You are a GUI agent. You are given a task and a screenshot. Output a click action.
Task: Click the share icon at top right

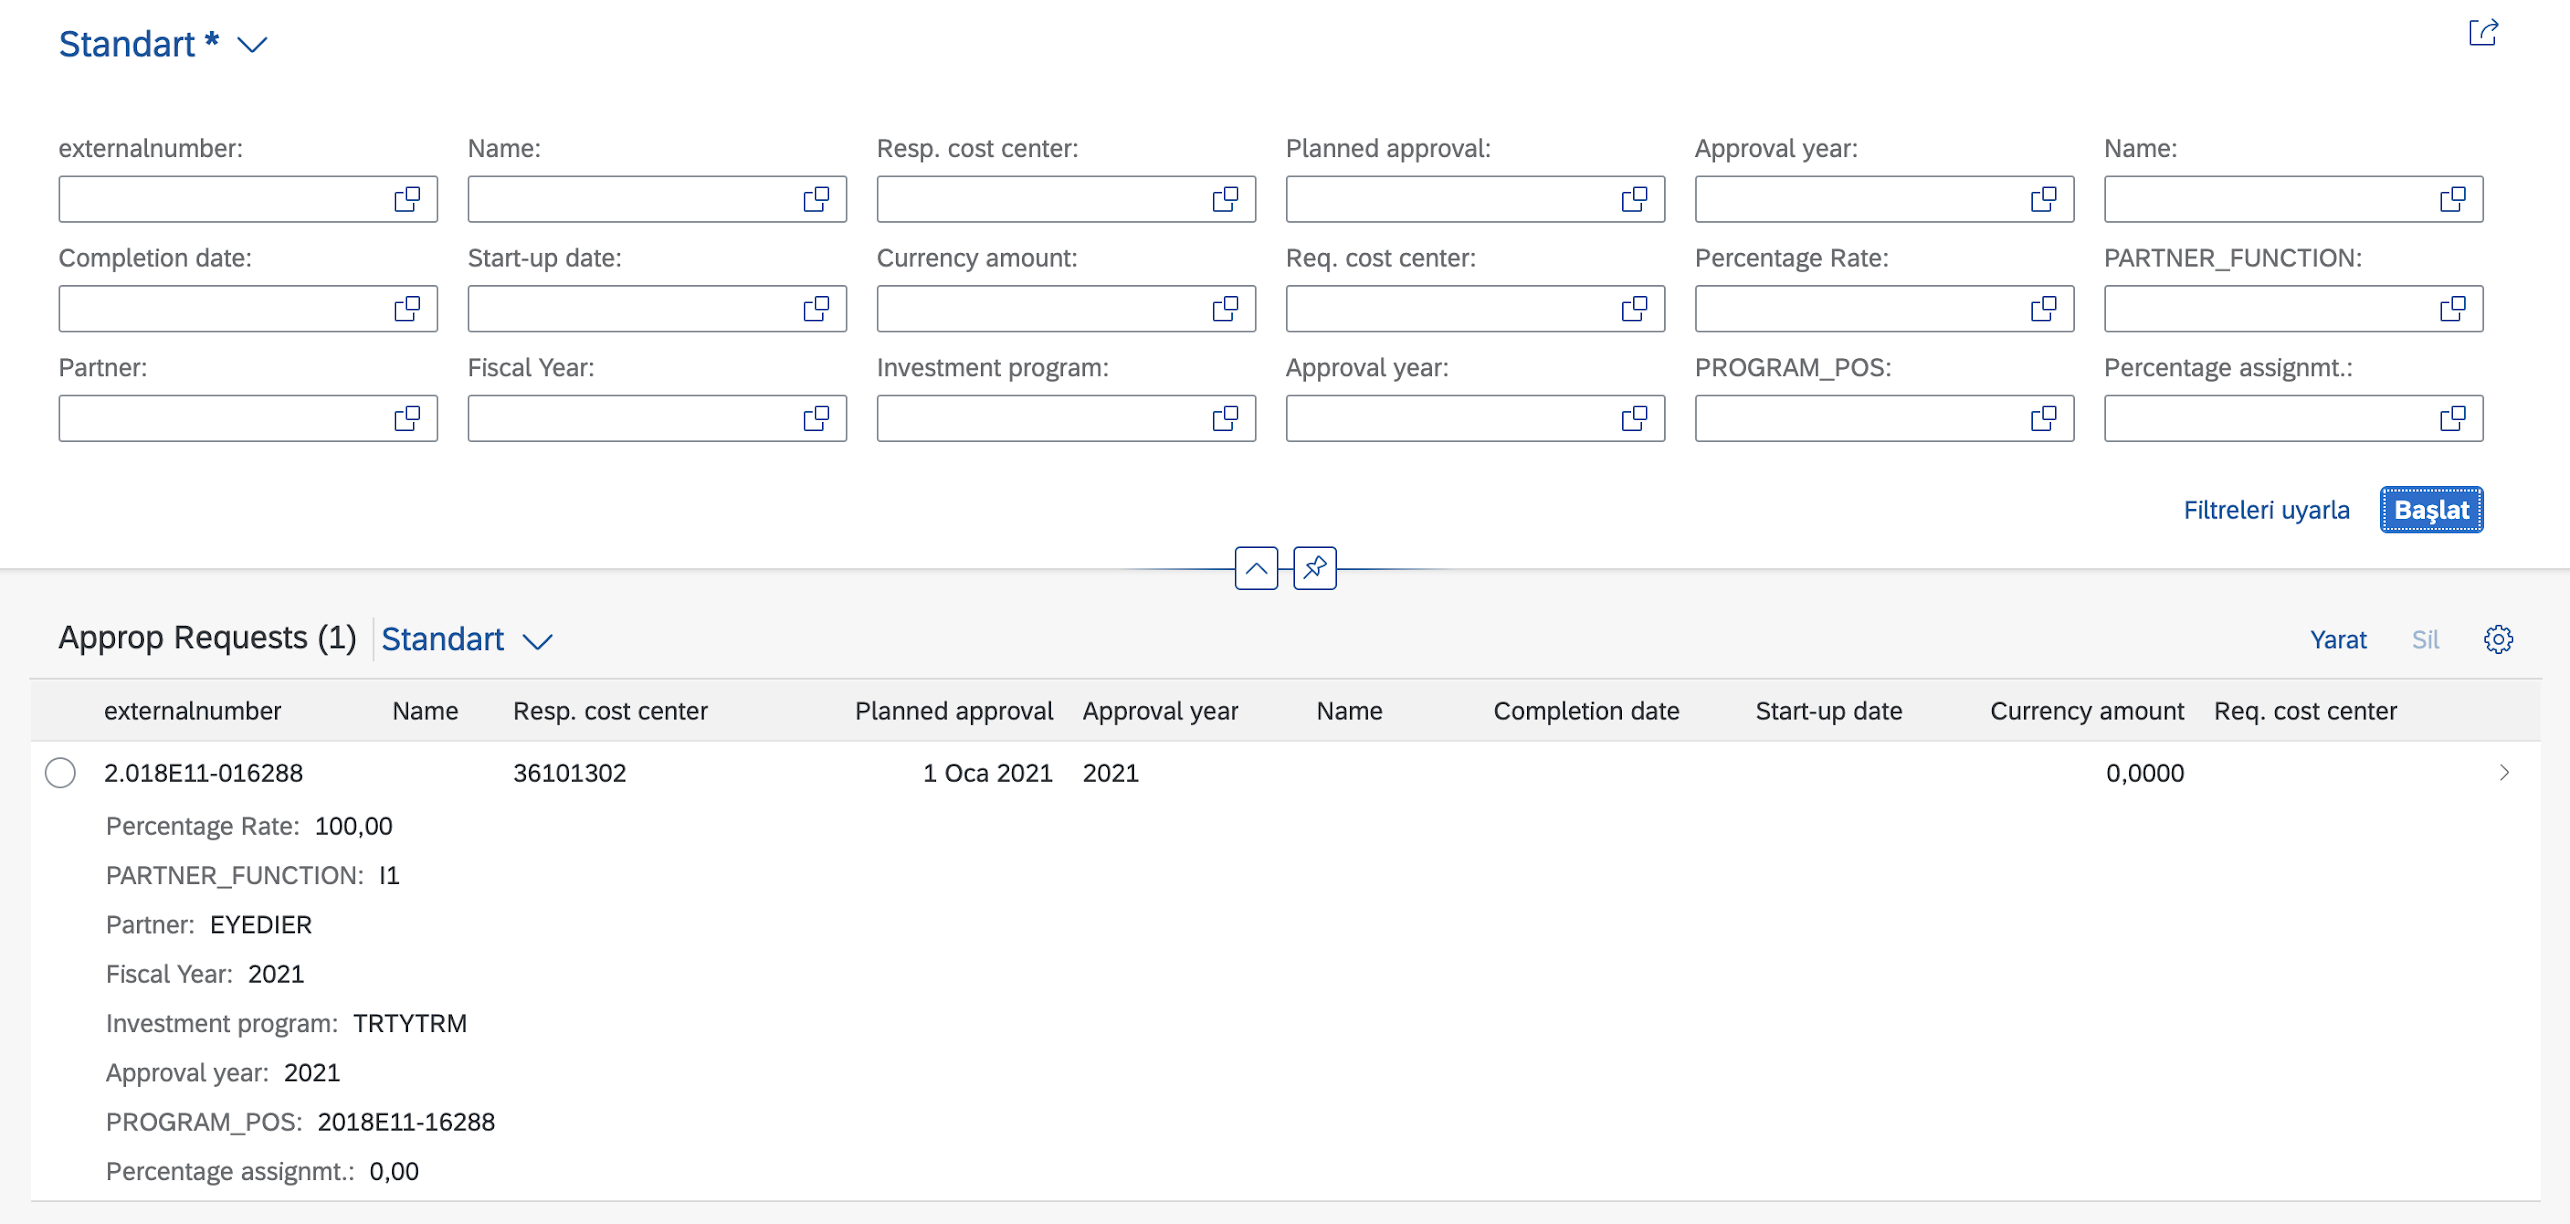coord(2483,33)
